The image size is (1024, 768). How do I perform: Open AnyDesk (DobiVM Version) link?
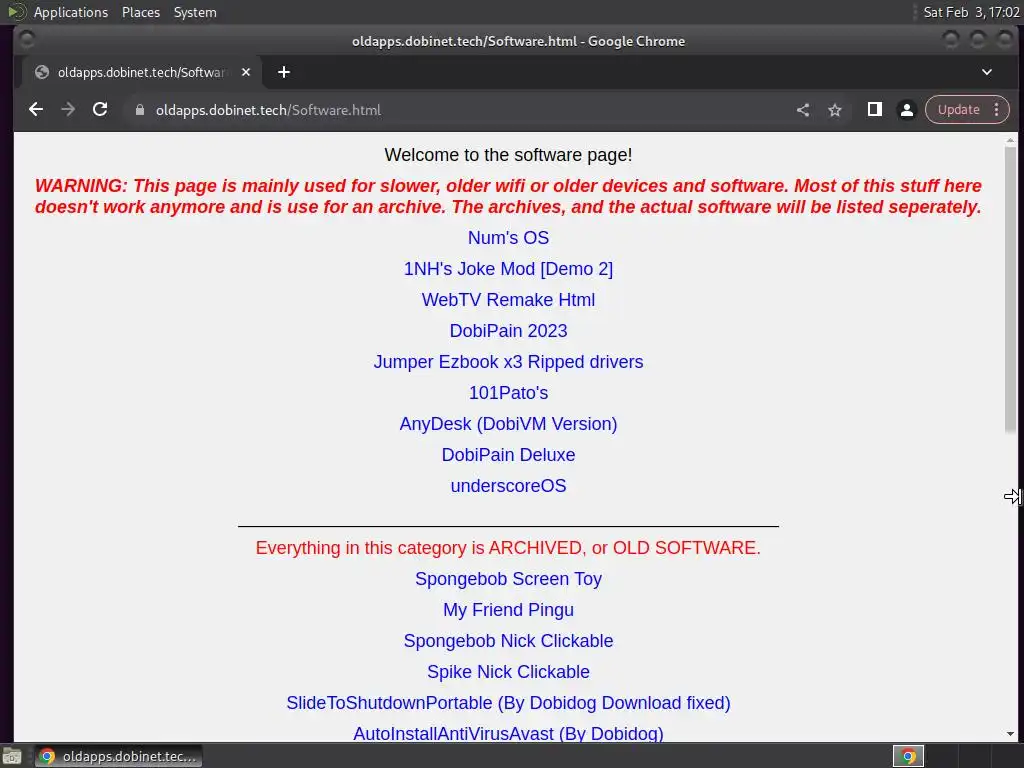508,424
